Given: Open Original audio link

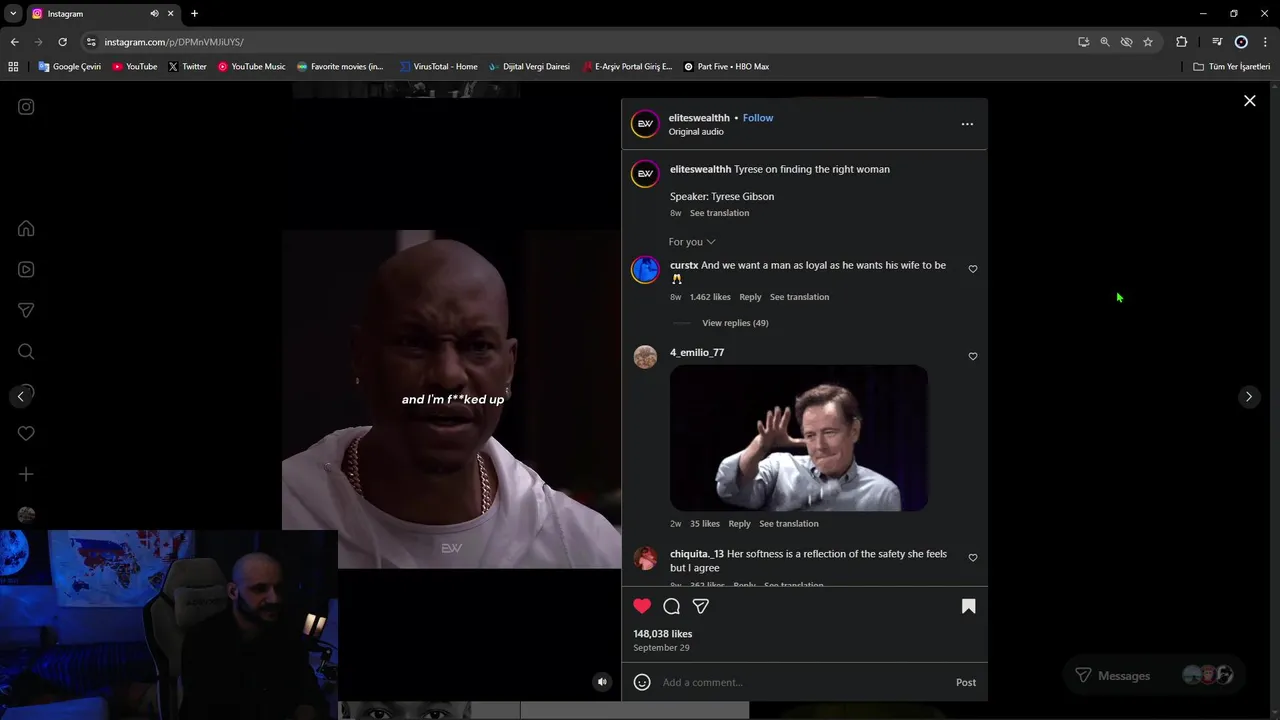Looking at the screenshot, I should (696, 132).
